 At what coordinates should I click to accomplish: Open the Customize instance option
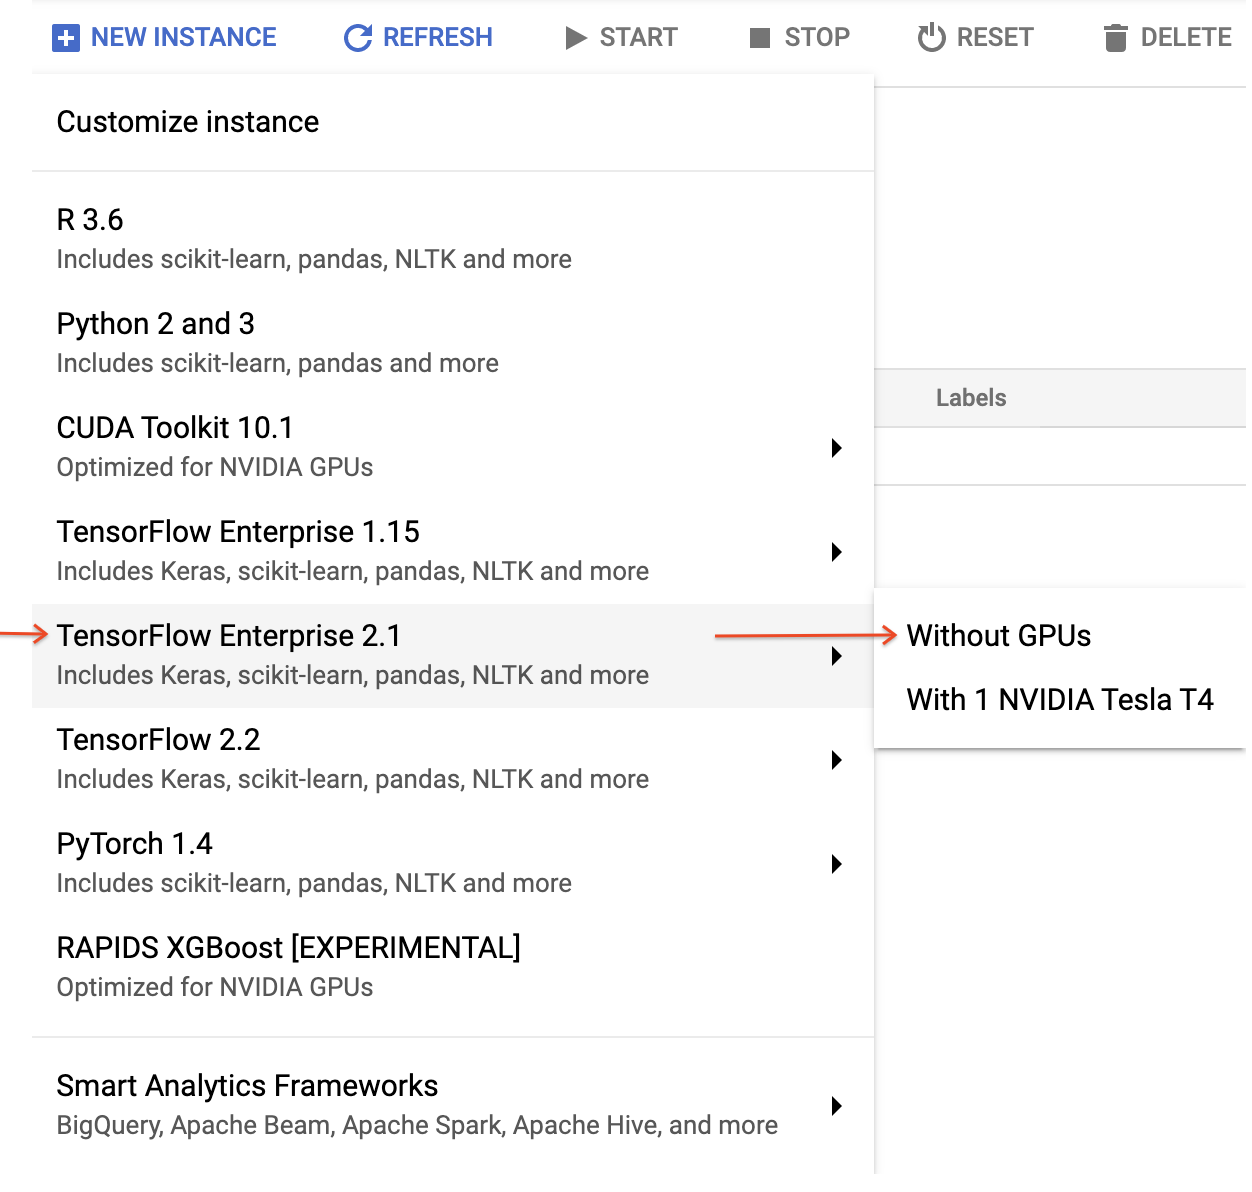coord(188,122)
